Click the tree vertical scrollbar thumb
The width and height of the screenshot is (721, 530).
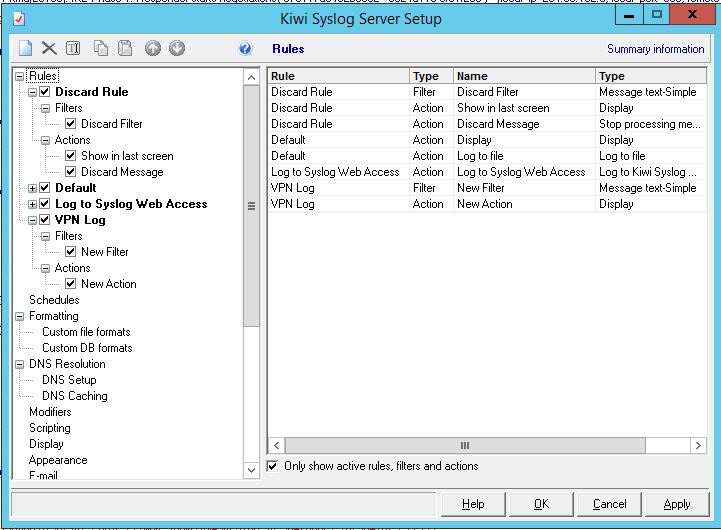point(251,206)
